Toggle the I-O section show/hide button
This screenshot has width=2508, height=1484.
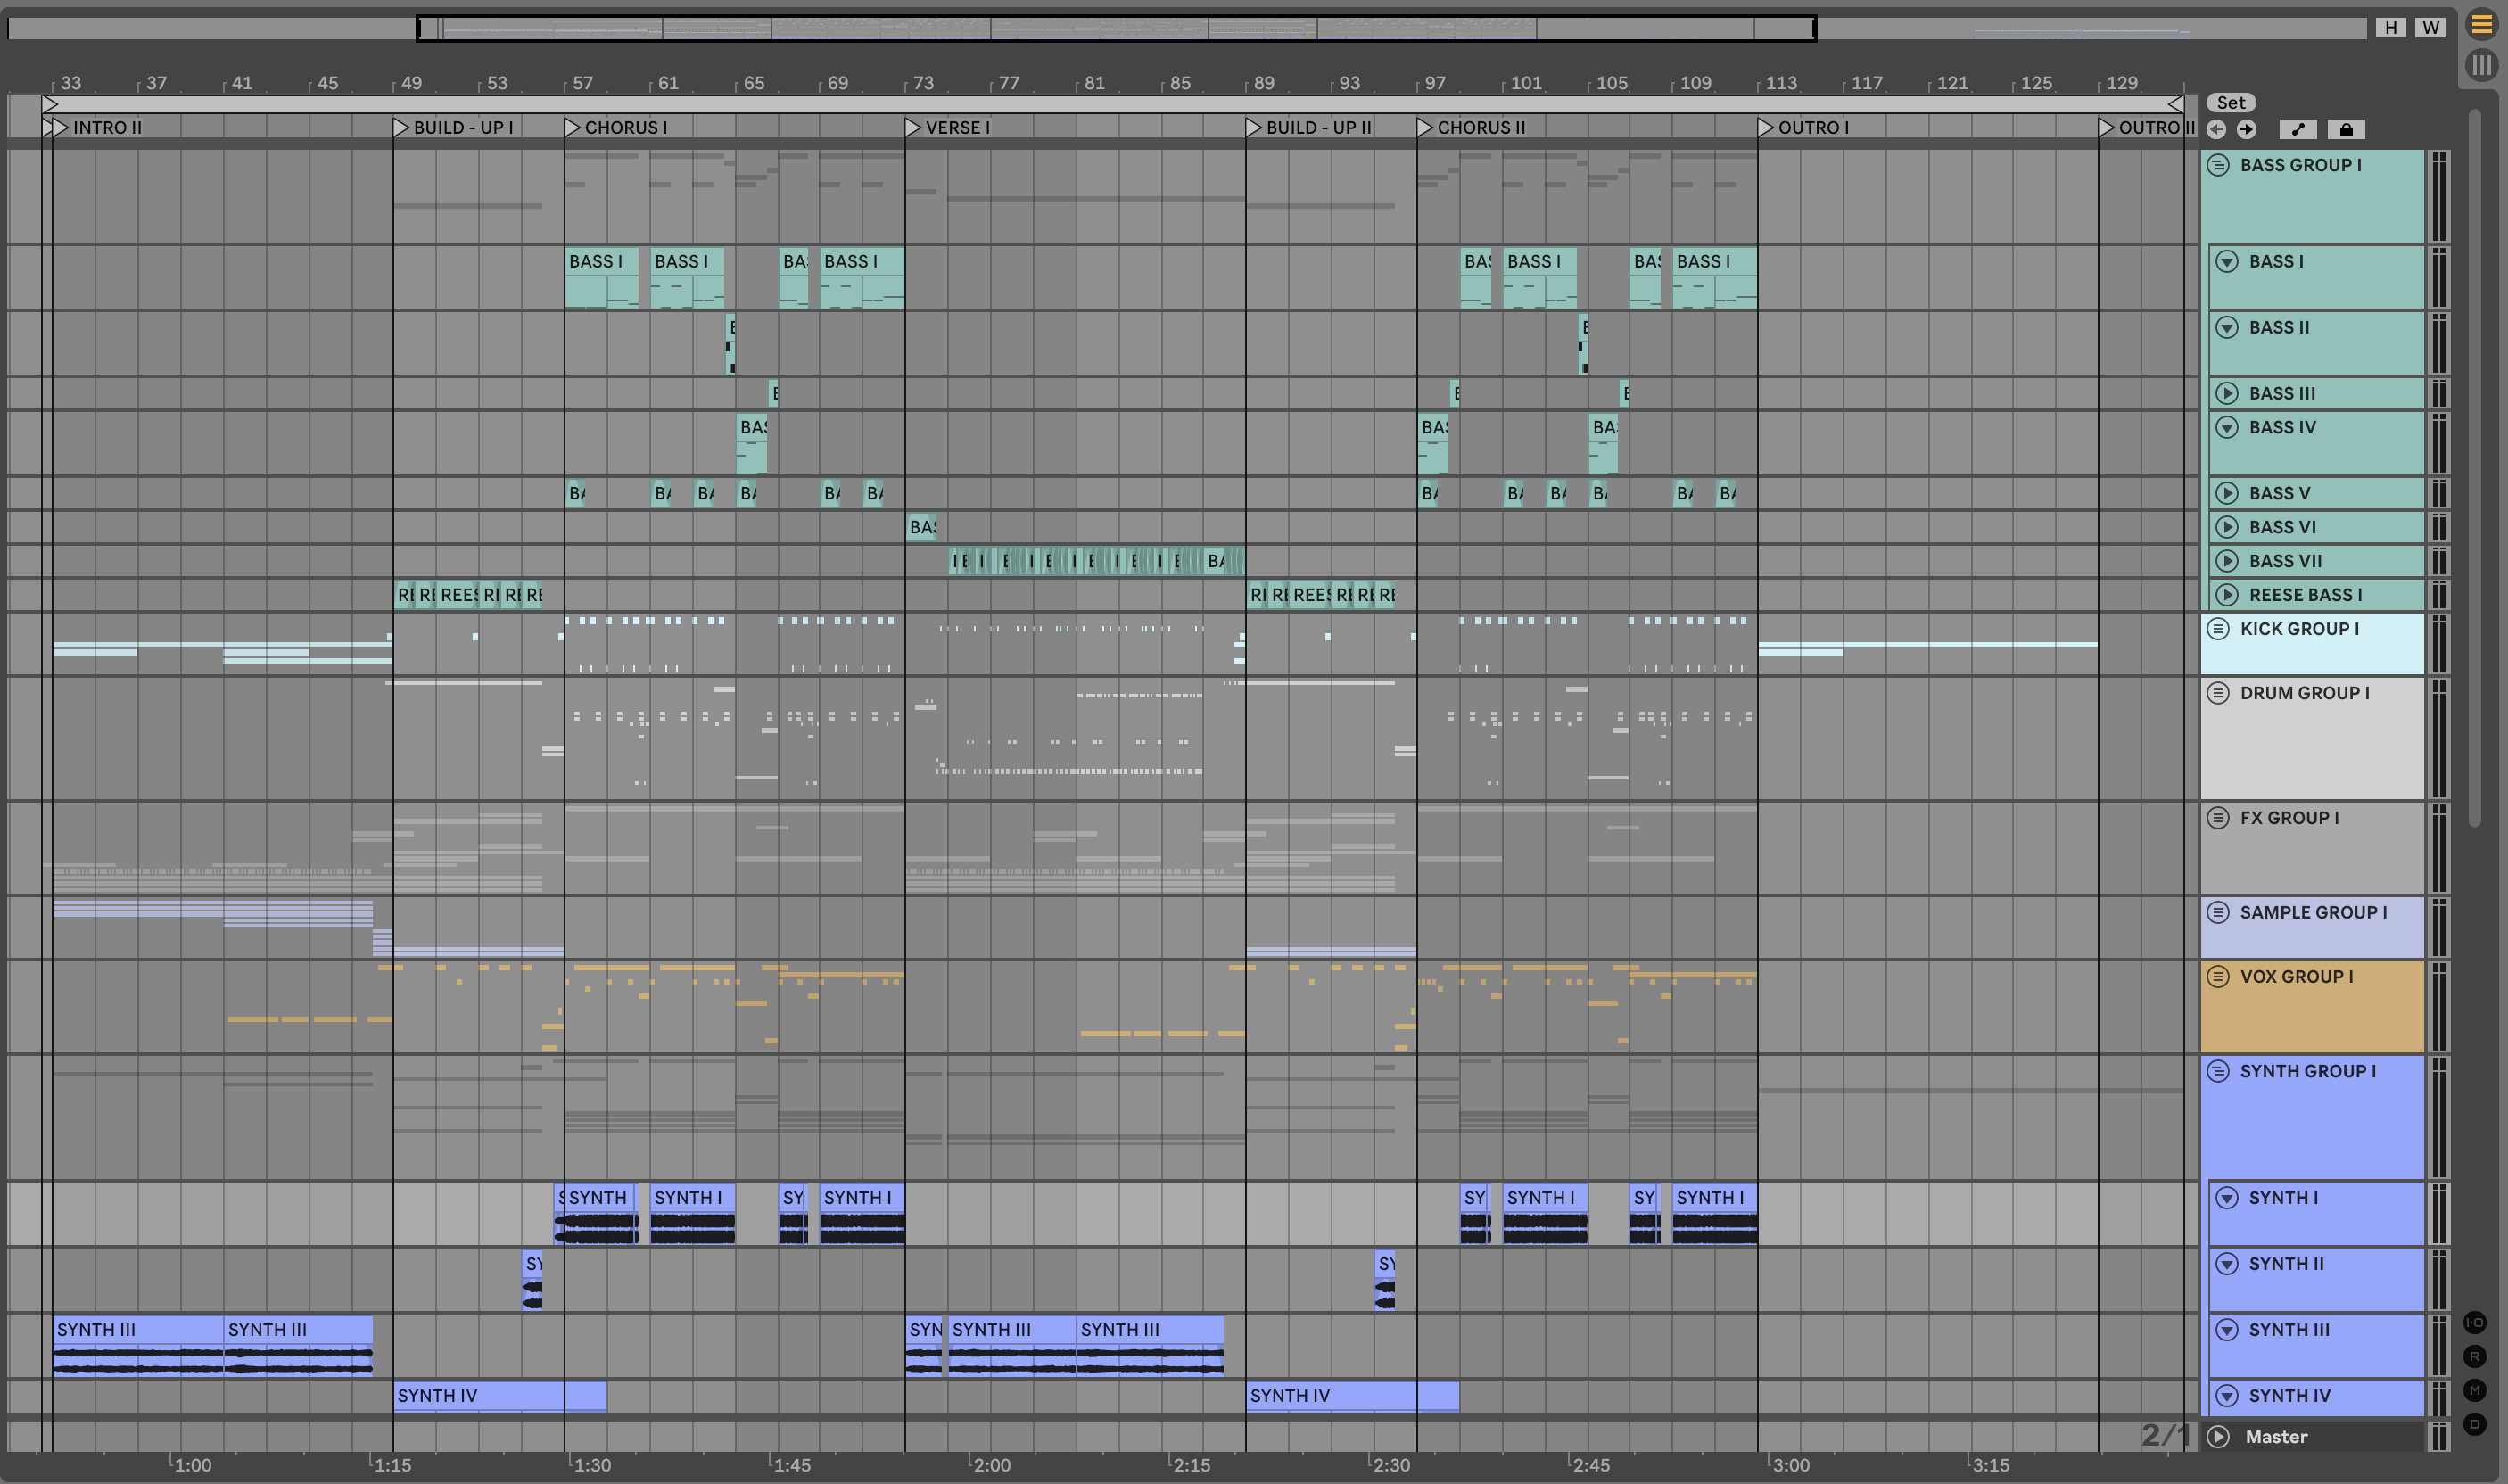click(2475, 1322)
